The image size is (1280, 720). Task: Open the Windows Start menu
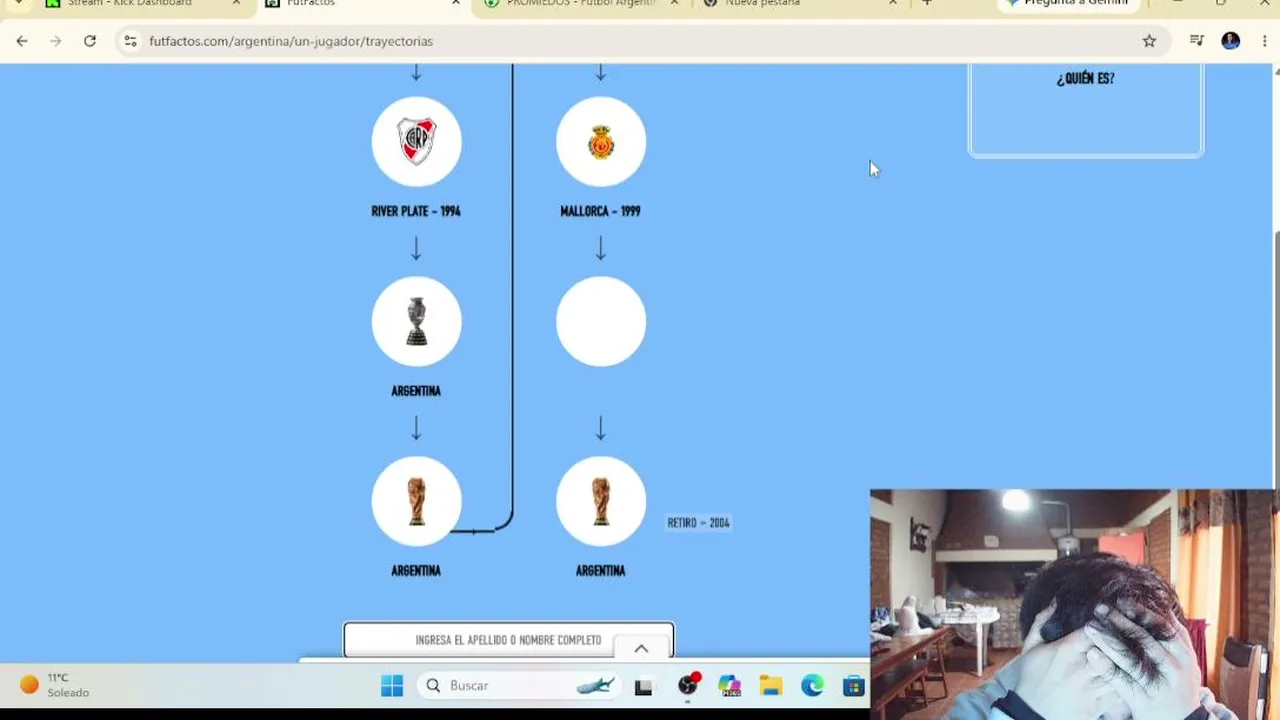(x=392, y=685)
